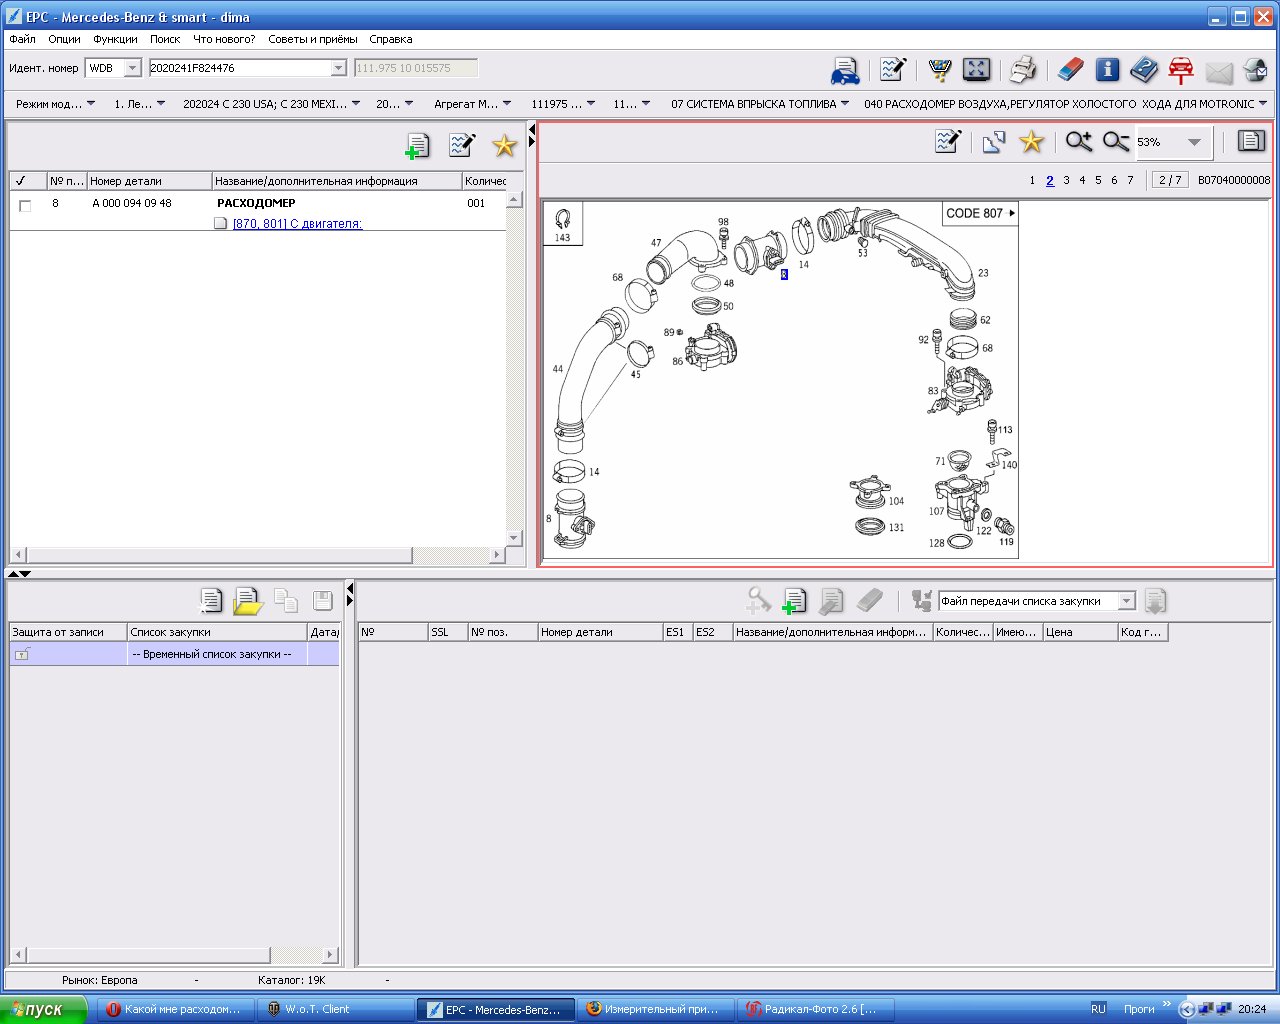Click the lock icon in the temporary list row
This screenshot has width=1280, height=1024.
coord(22,654)
